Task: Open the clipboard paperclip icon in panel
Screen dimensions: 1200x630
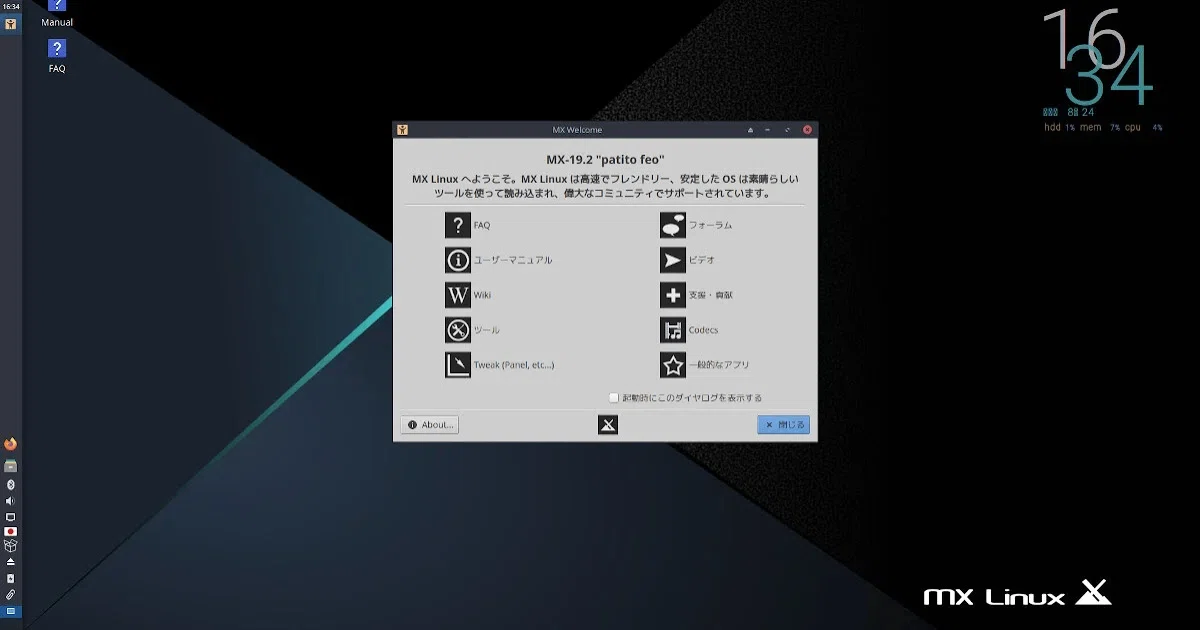Action: [x=11, y=594]
